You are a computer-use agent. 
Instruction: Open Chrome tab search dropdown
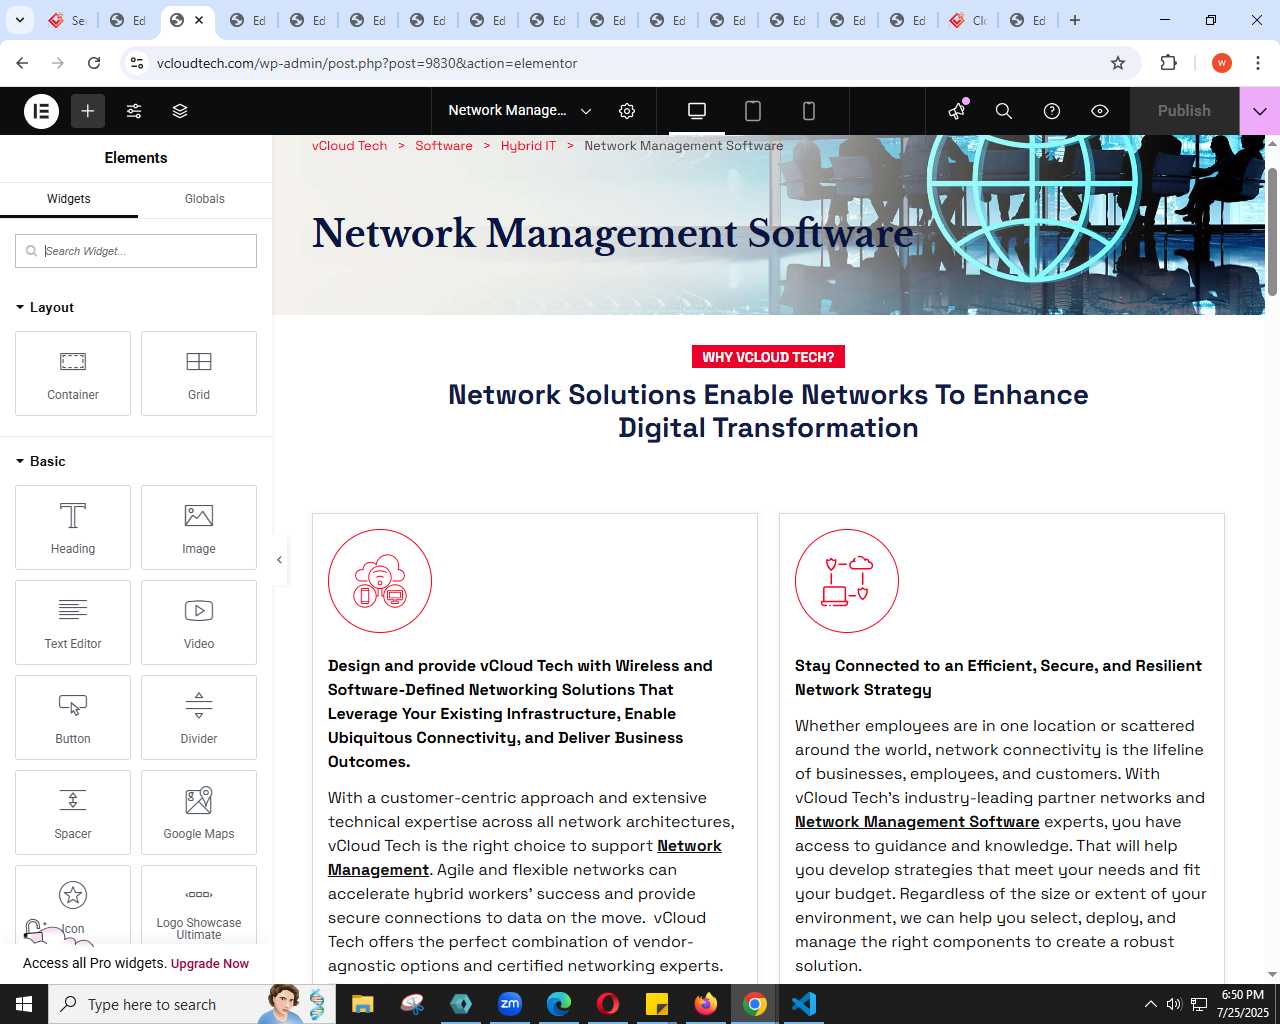point(19,20)
